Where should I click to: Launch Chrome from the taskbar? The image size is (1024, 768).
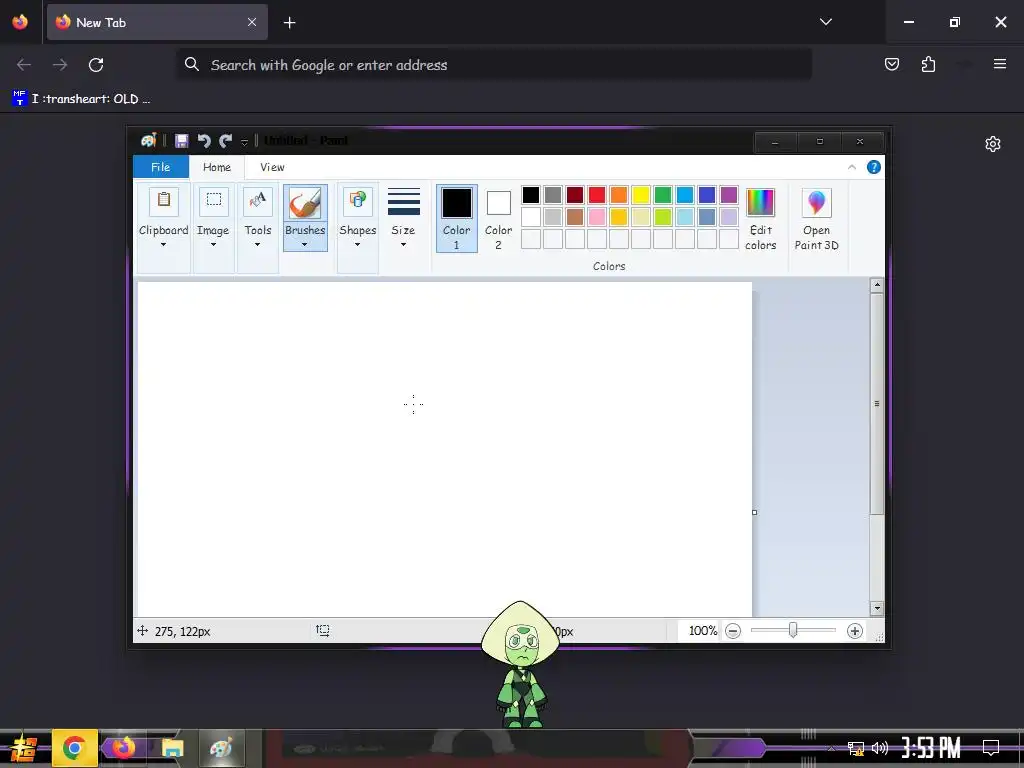(x=74, y=748)
